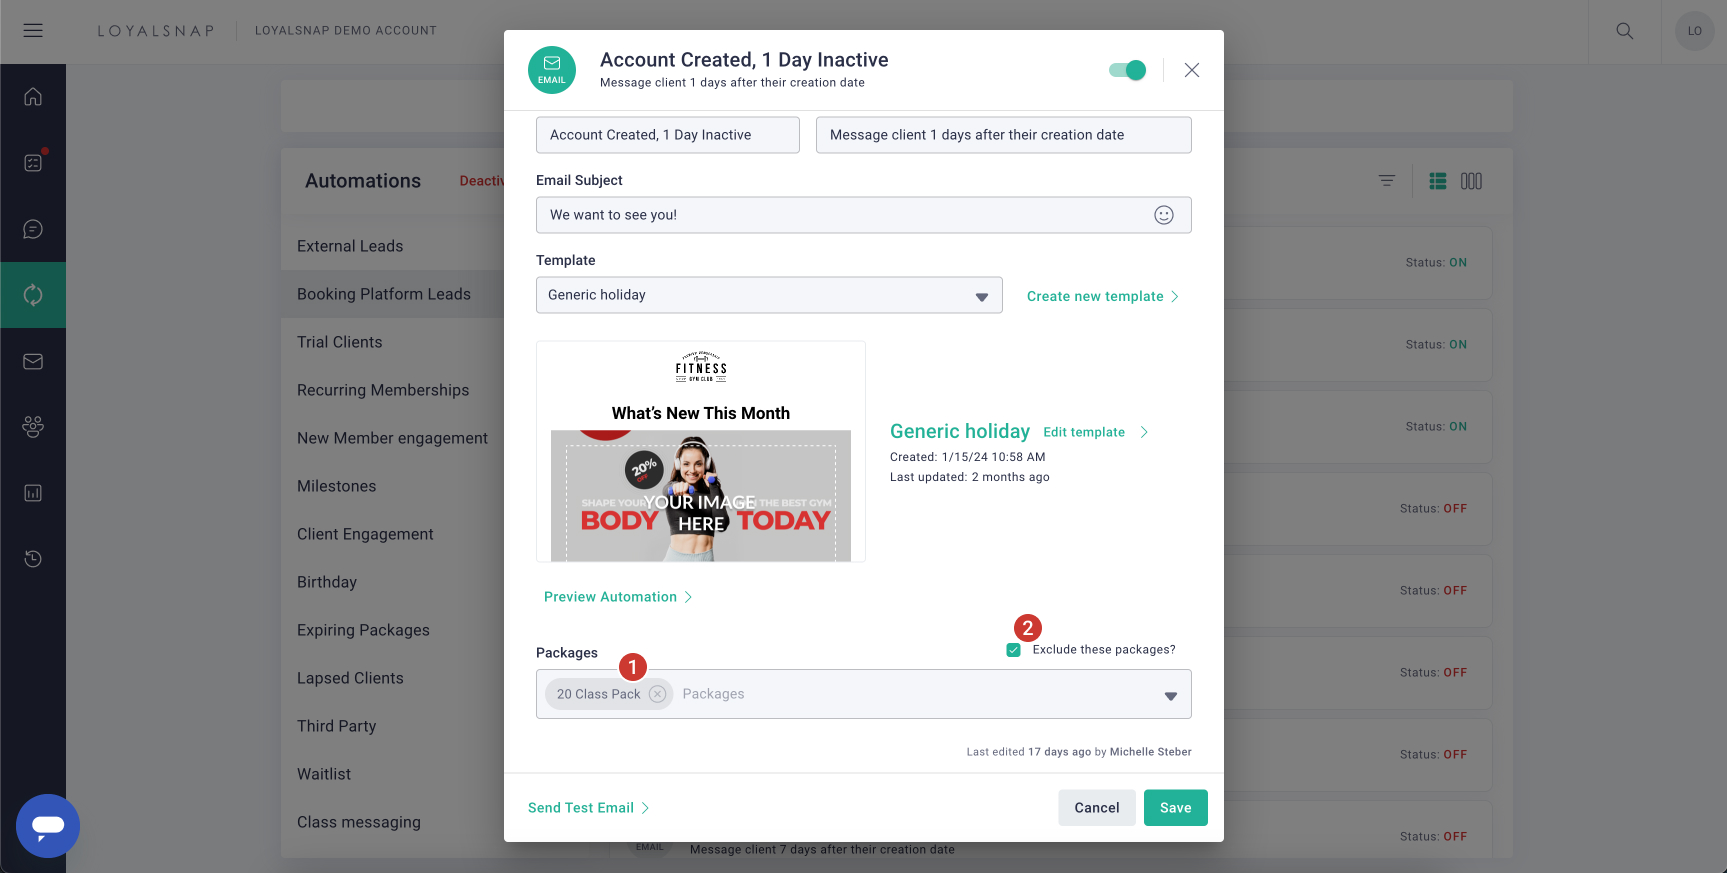Click the home icon in sidebar

pos(33,97)
